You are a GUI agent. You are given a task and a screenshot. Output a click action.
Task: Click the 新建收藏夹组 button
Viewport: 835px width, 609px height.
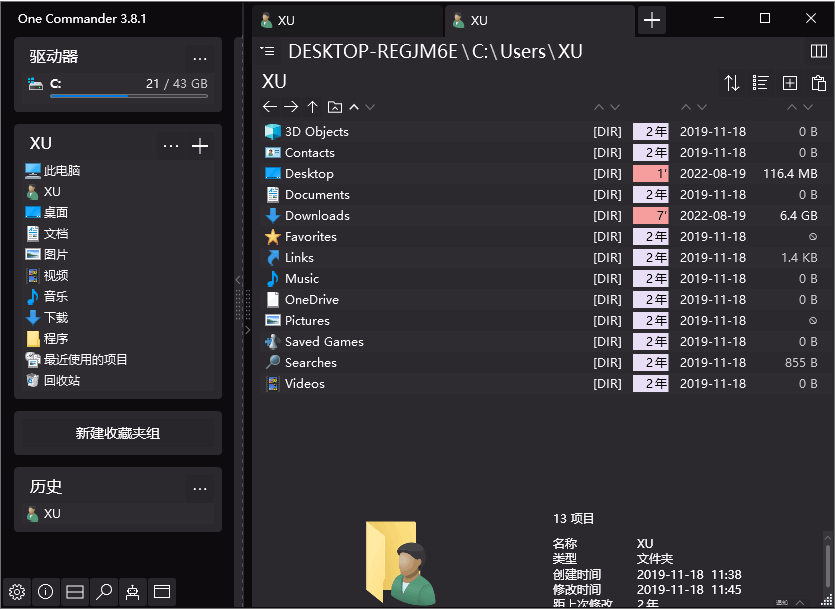pos(118,433)
